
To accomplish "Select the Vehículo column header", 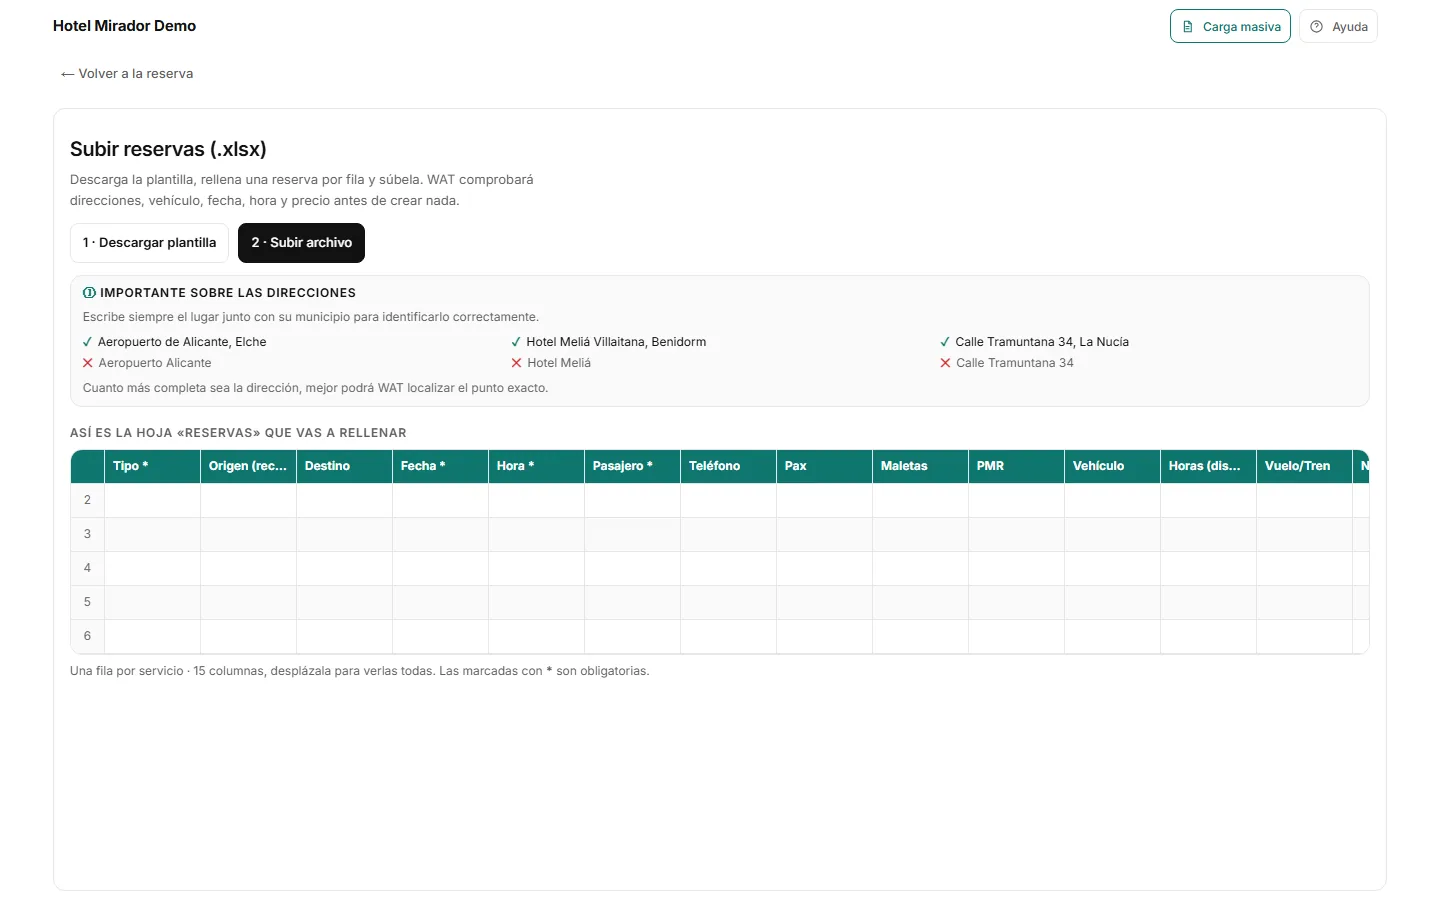I will pyautogui.click(x=1112, y=466).
